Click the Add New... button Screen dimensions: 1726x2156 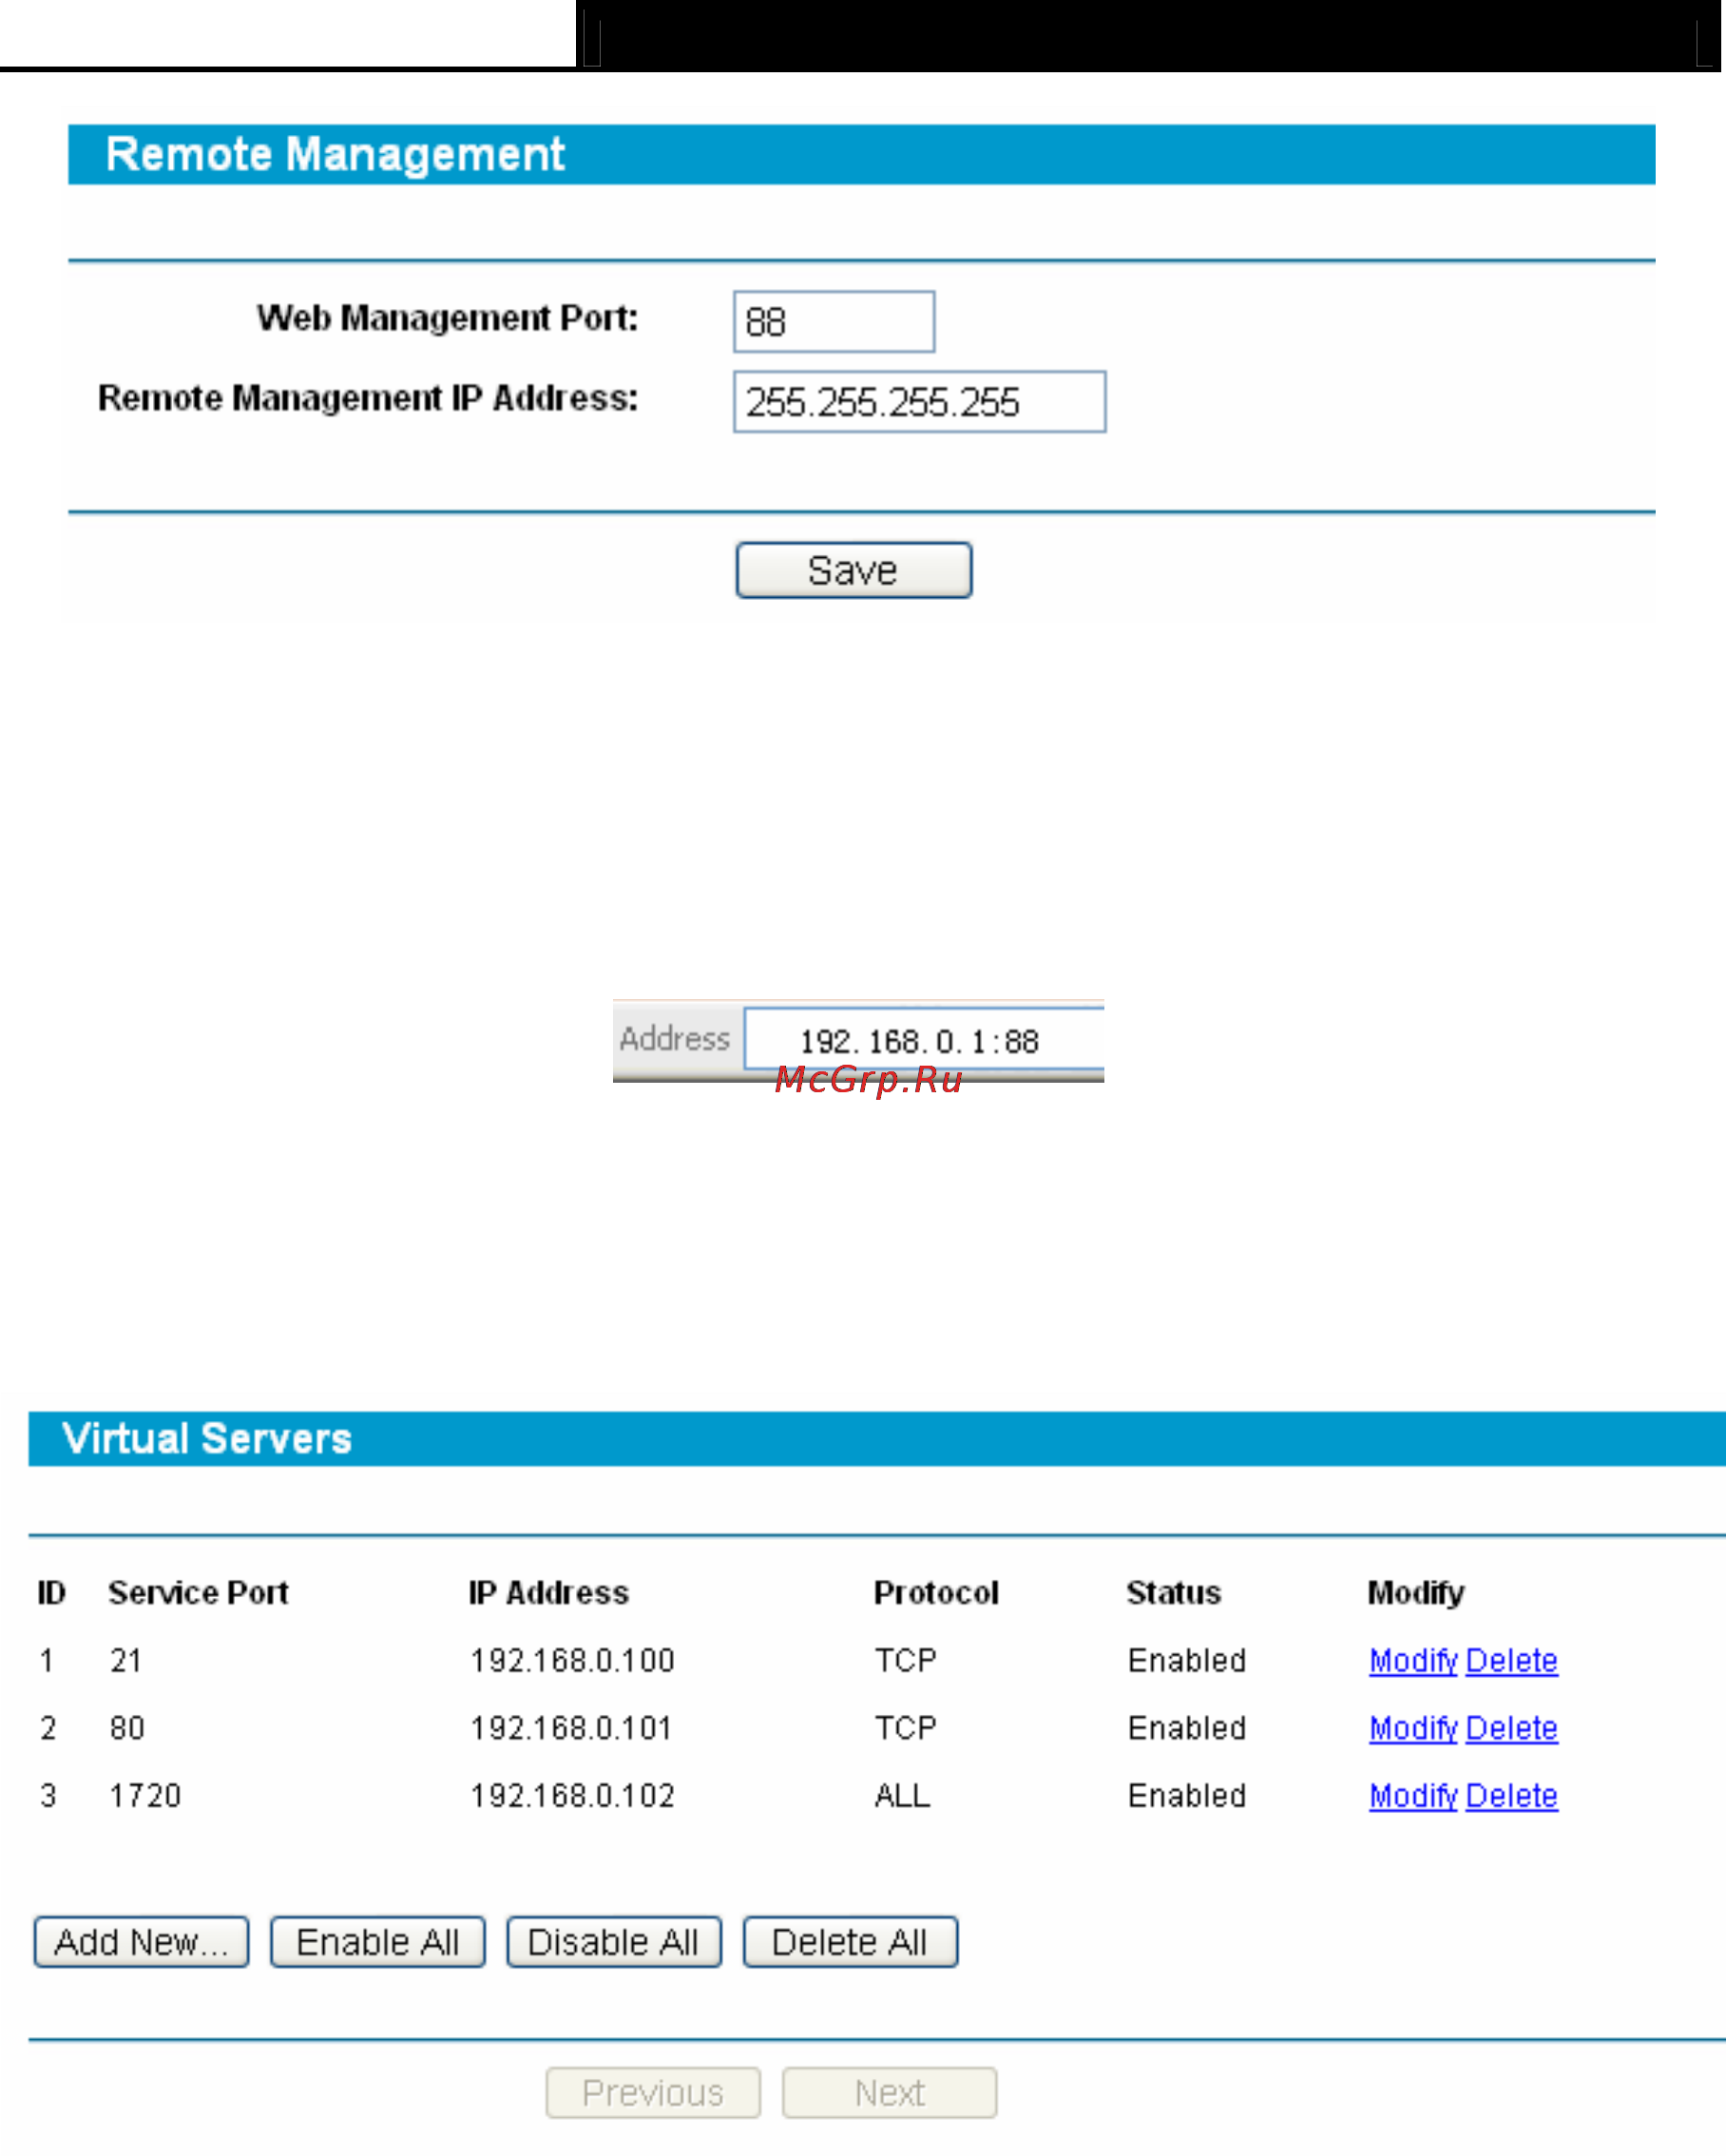[141, 1942]
